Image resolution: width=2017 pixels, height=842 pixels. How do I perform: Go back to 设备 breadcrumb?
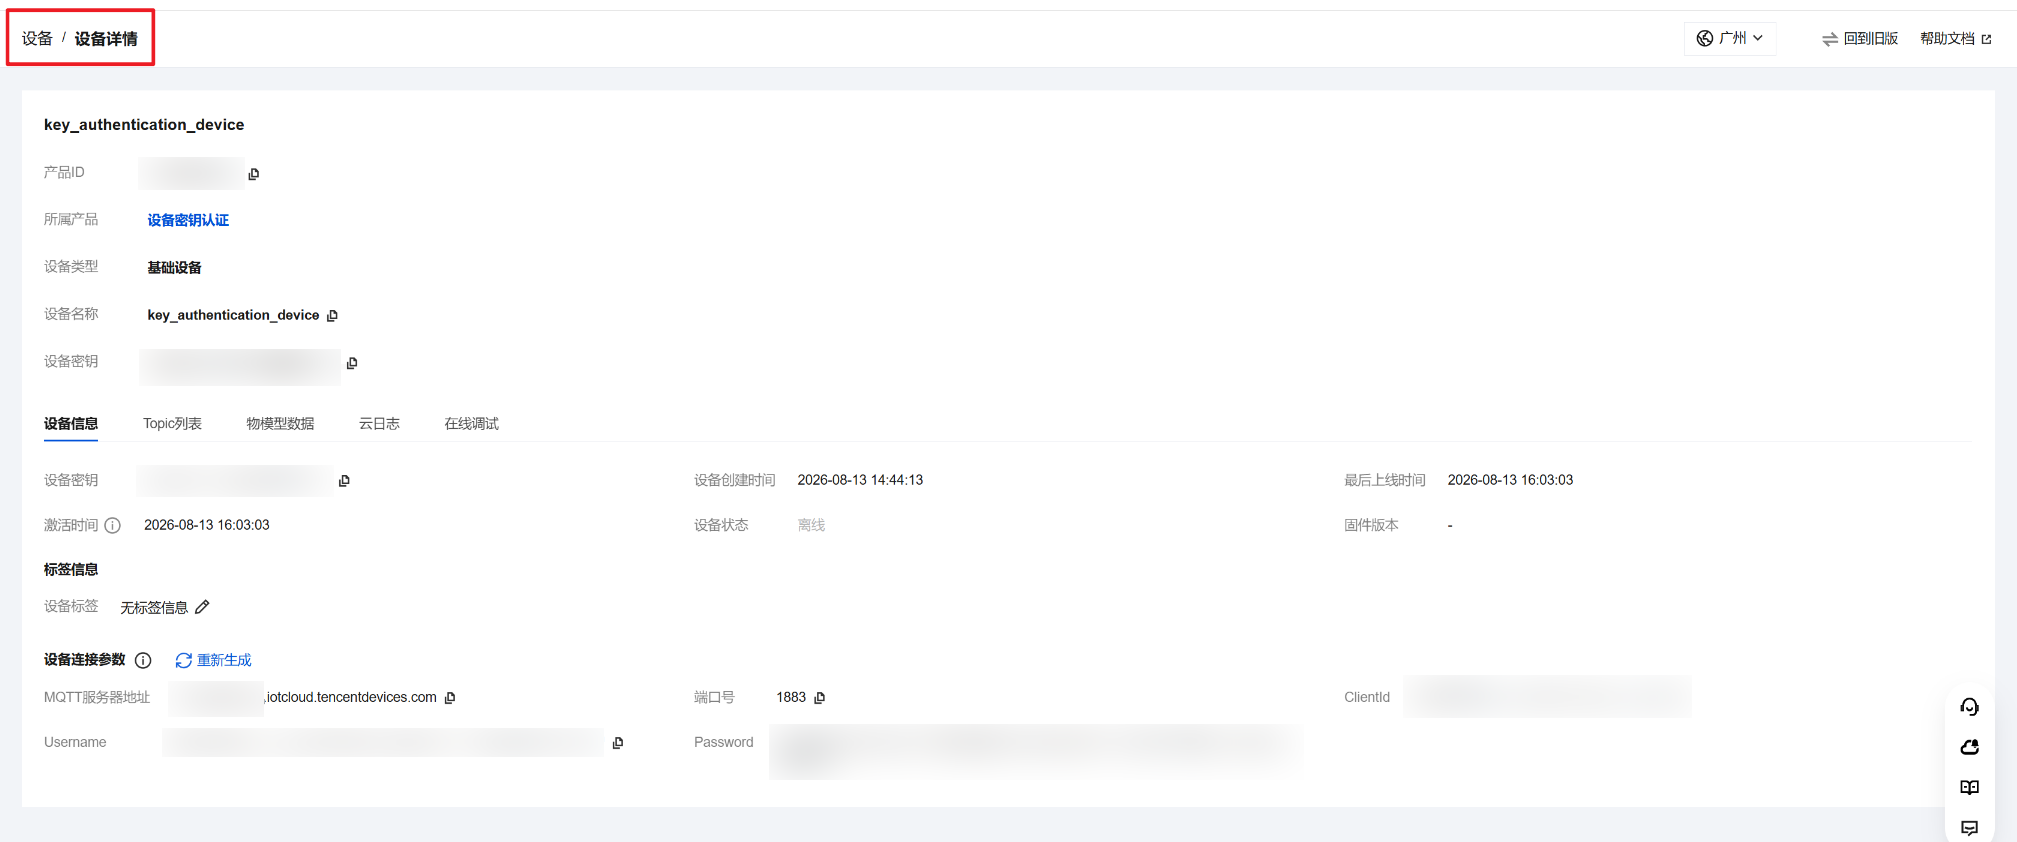pyautogui.click(x=37, y=39)
